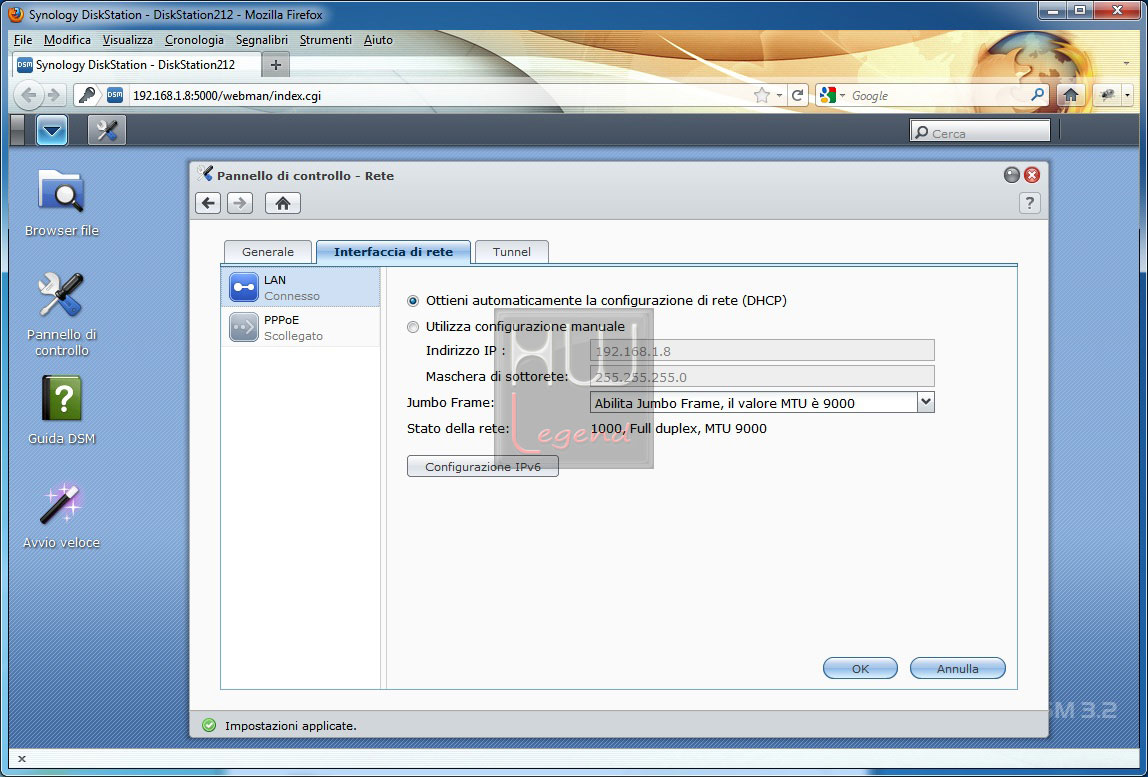Click the Firefox back arrow button
This screenshot has height=777, width=1148.
(29, 95)
